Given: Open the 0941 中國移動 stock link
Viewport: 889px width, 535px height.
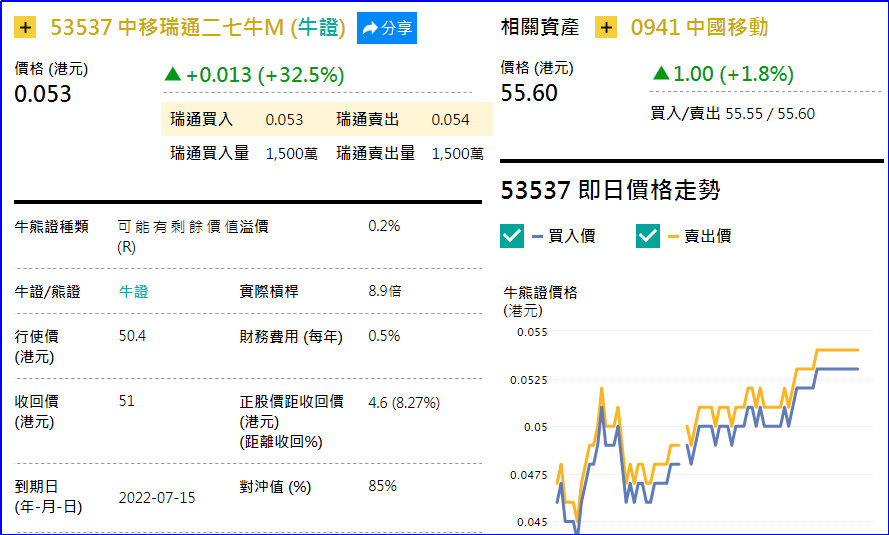Looking at the screenshot, I should click(699, 28).
